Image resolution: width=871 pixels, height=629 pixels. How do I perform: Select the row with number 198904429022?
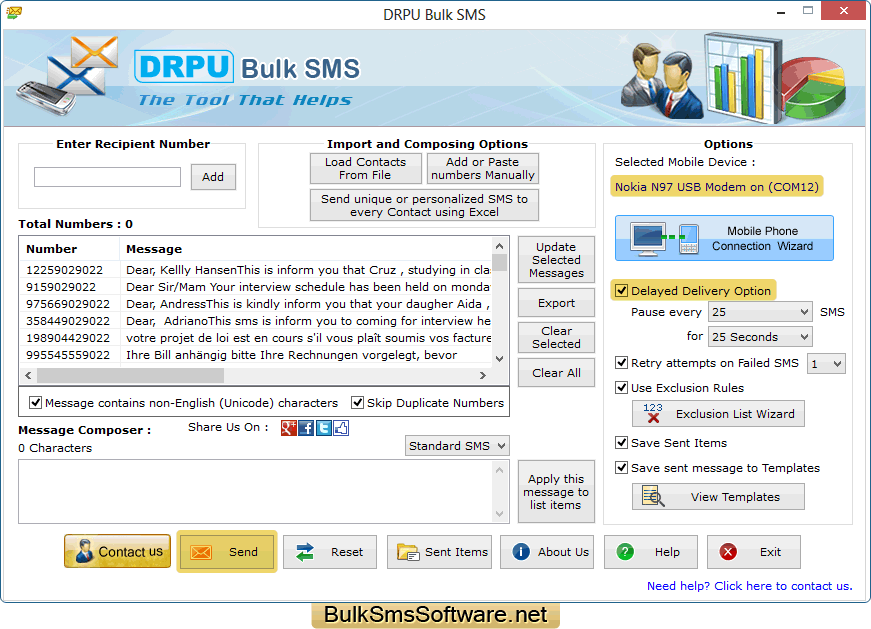click(256, 338)
